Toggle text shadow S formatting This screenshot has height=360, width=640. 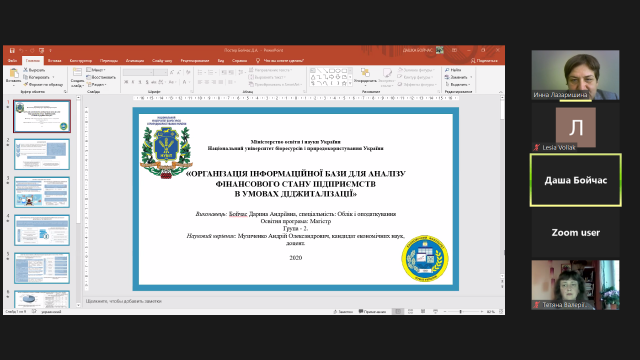(x=147, y=82)
